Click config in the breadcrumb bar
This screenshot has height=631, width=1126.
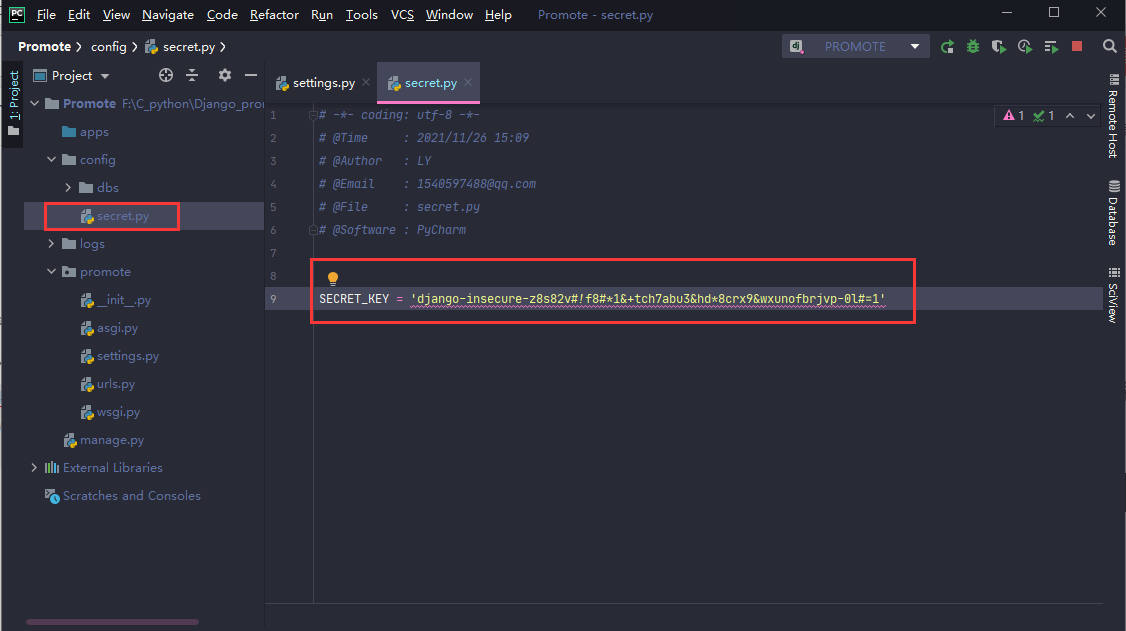click(x=108, y=47)
